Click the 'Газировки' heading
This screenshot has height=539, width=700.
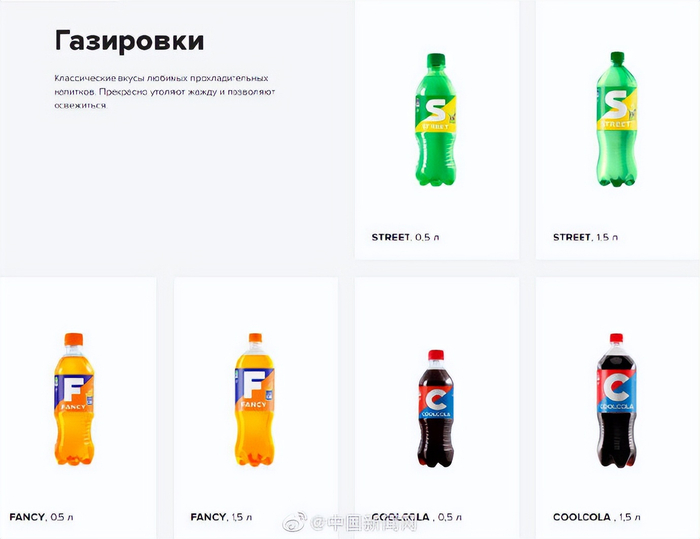129,41
